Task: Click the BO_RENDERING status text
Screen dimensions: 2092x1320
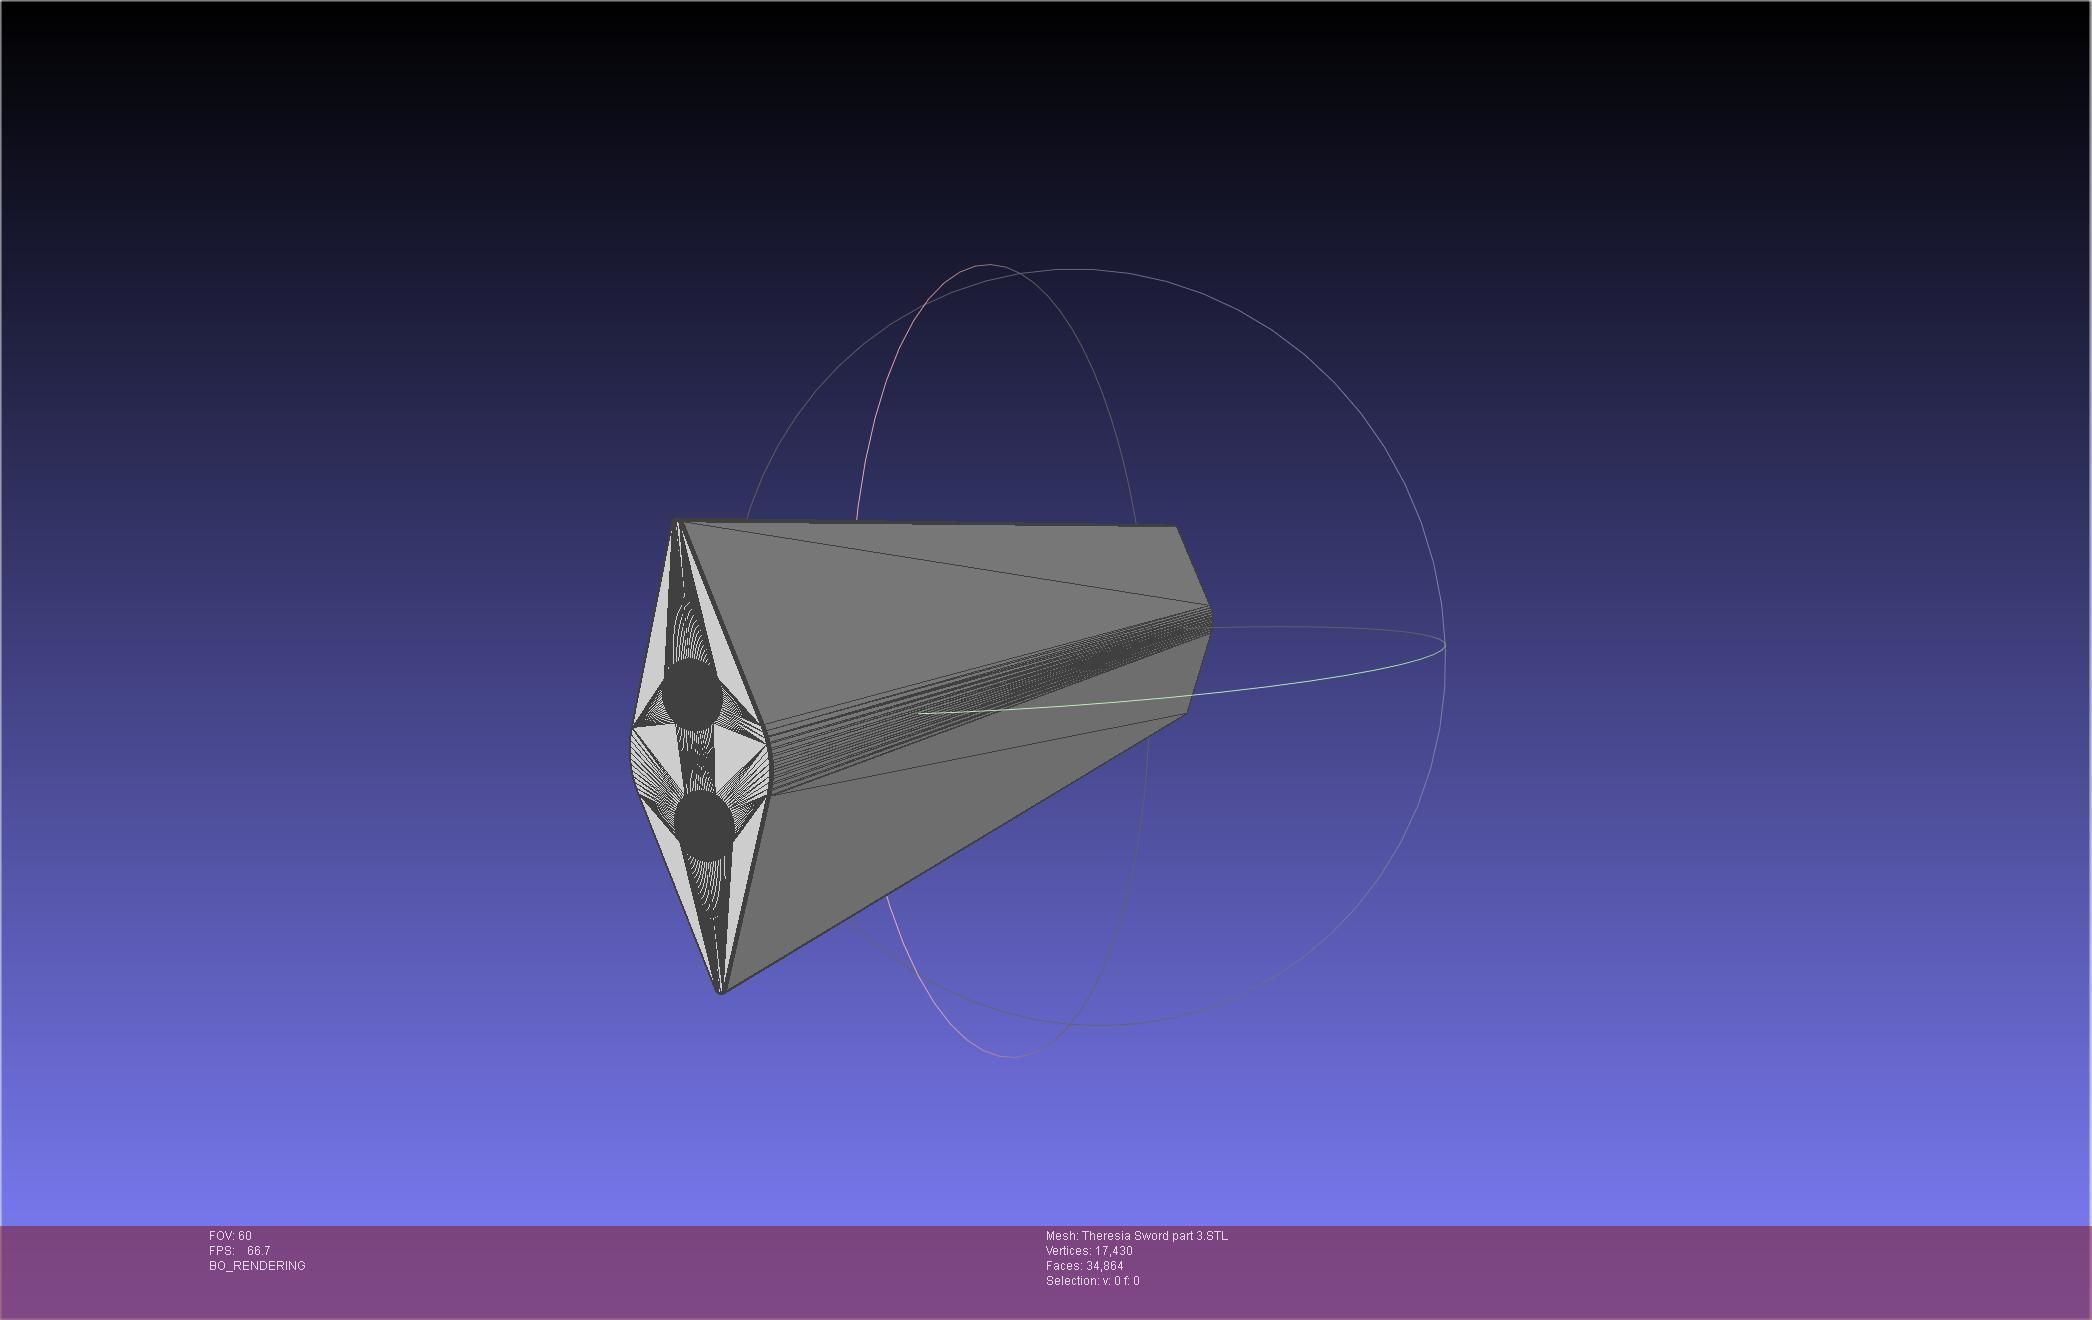Action: pos(257,1266)
